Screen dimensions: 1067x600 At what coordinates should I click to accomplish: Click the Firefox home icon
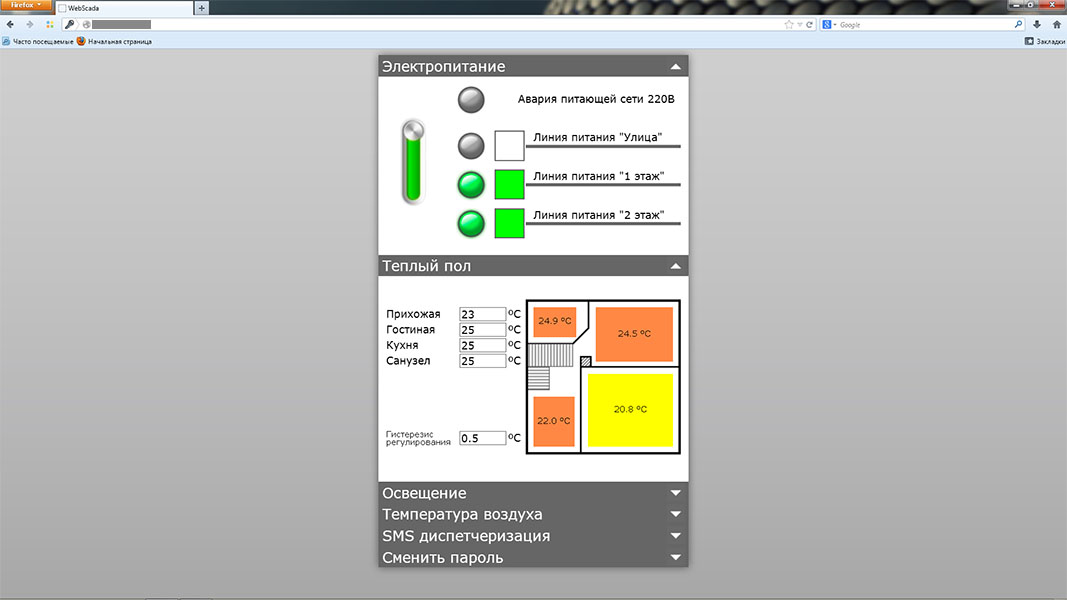[x=1056, y=24]
